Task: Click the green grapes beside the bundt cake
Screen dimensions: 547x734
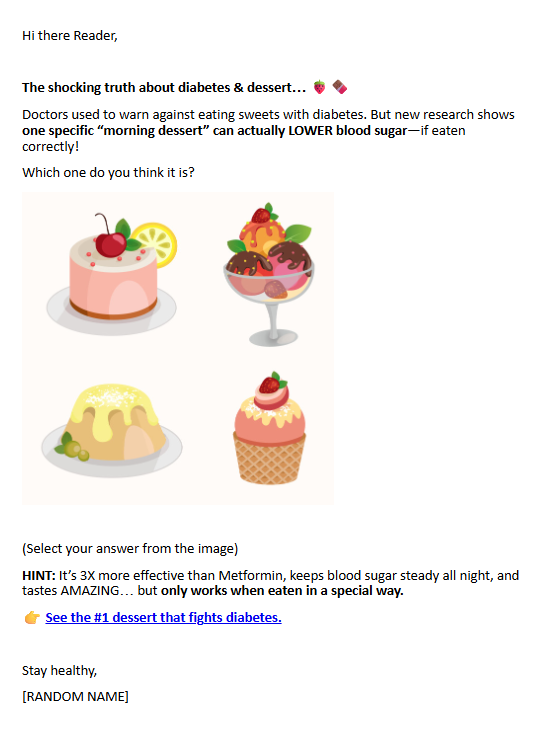Action: coord(74,449)
